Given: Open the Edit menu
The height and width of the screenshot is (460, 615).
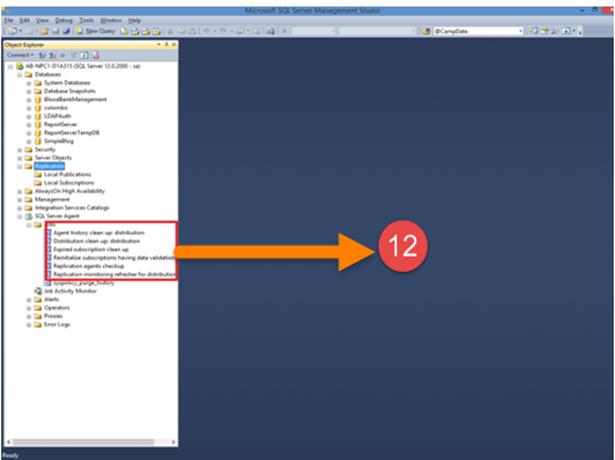Looking at the screenshot, I should 24,20.
